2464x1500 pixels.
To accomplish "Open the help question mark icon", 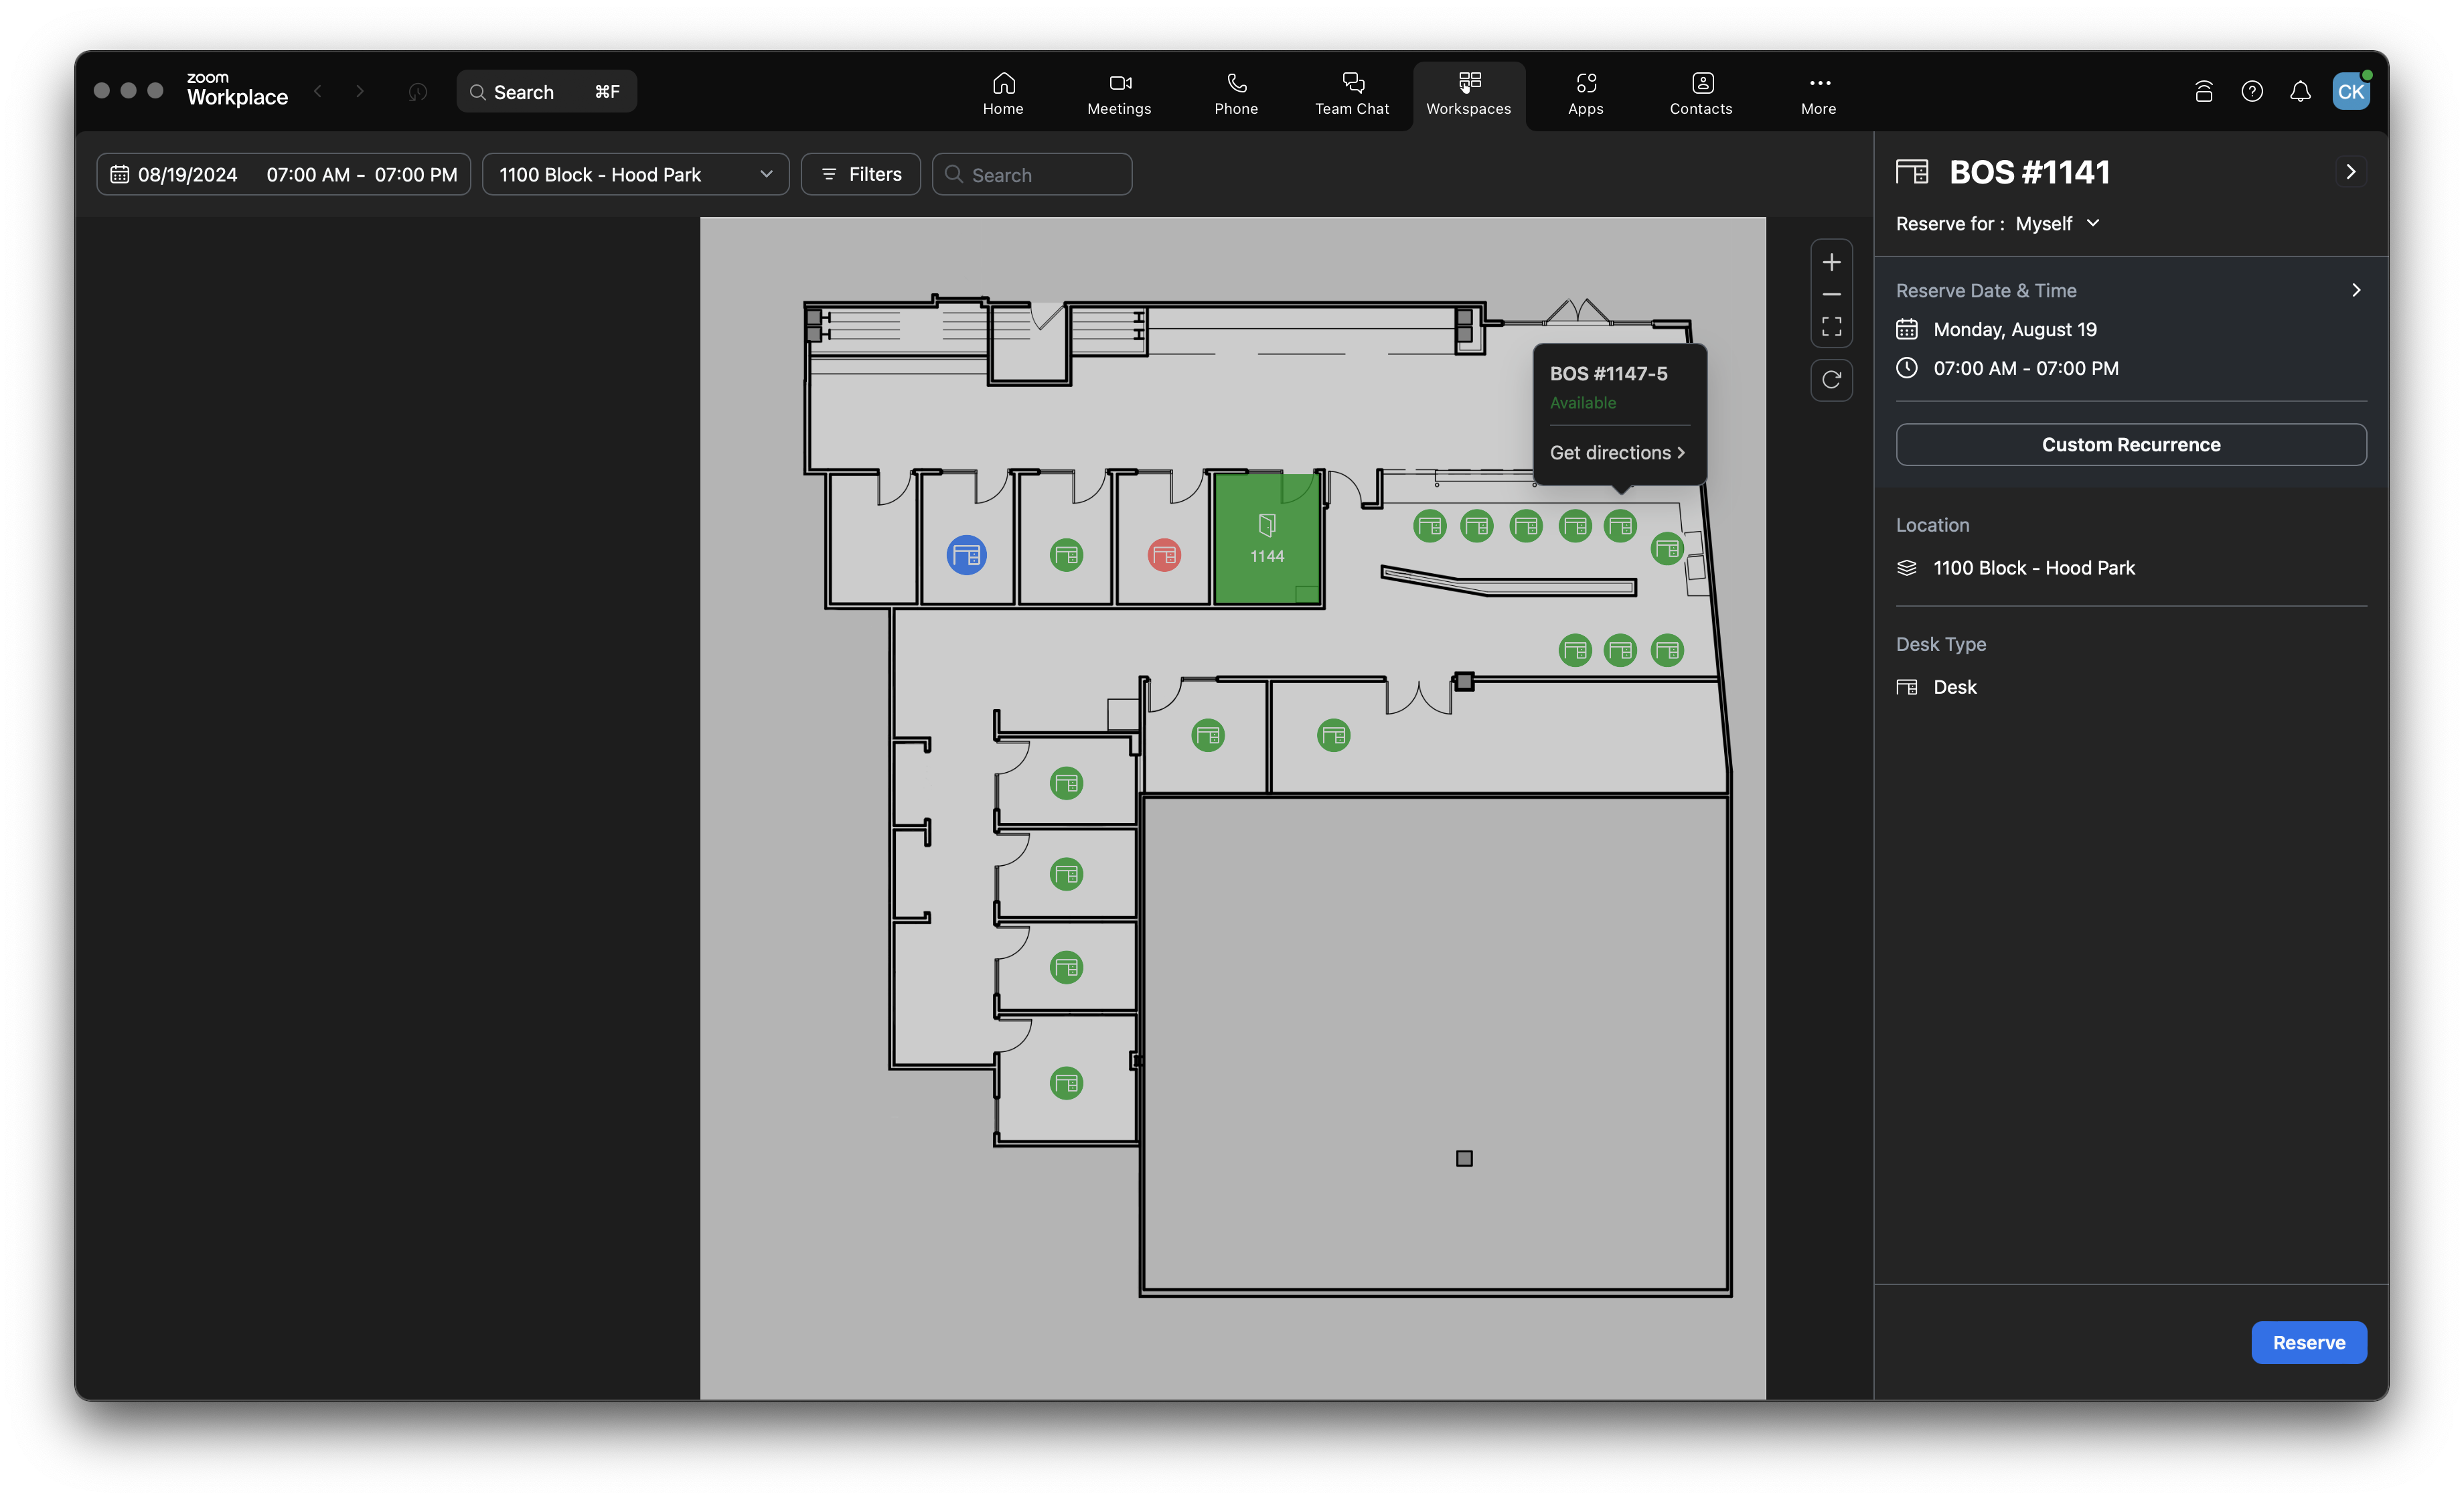I will pyautogui.click(x=2252, y=92).
